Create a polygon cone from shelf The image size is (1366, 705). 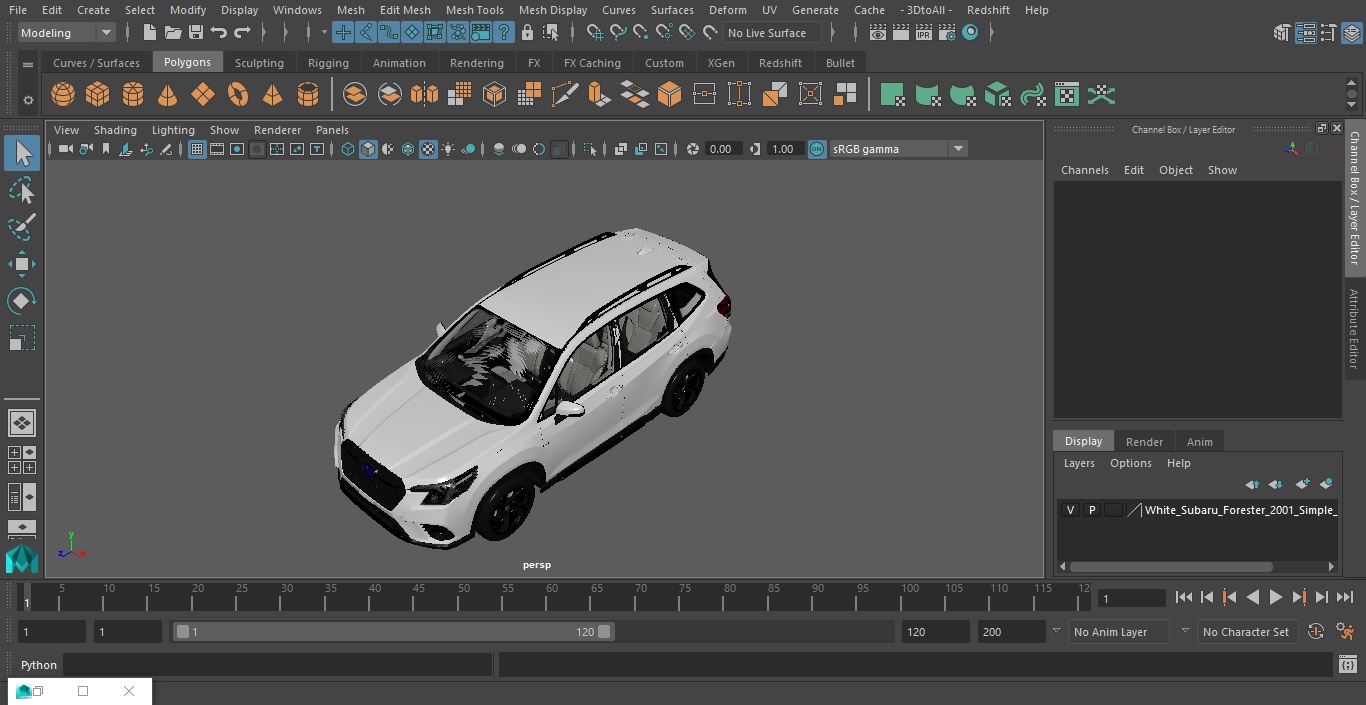pos(168,95)
